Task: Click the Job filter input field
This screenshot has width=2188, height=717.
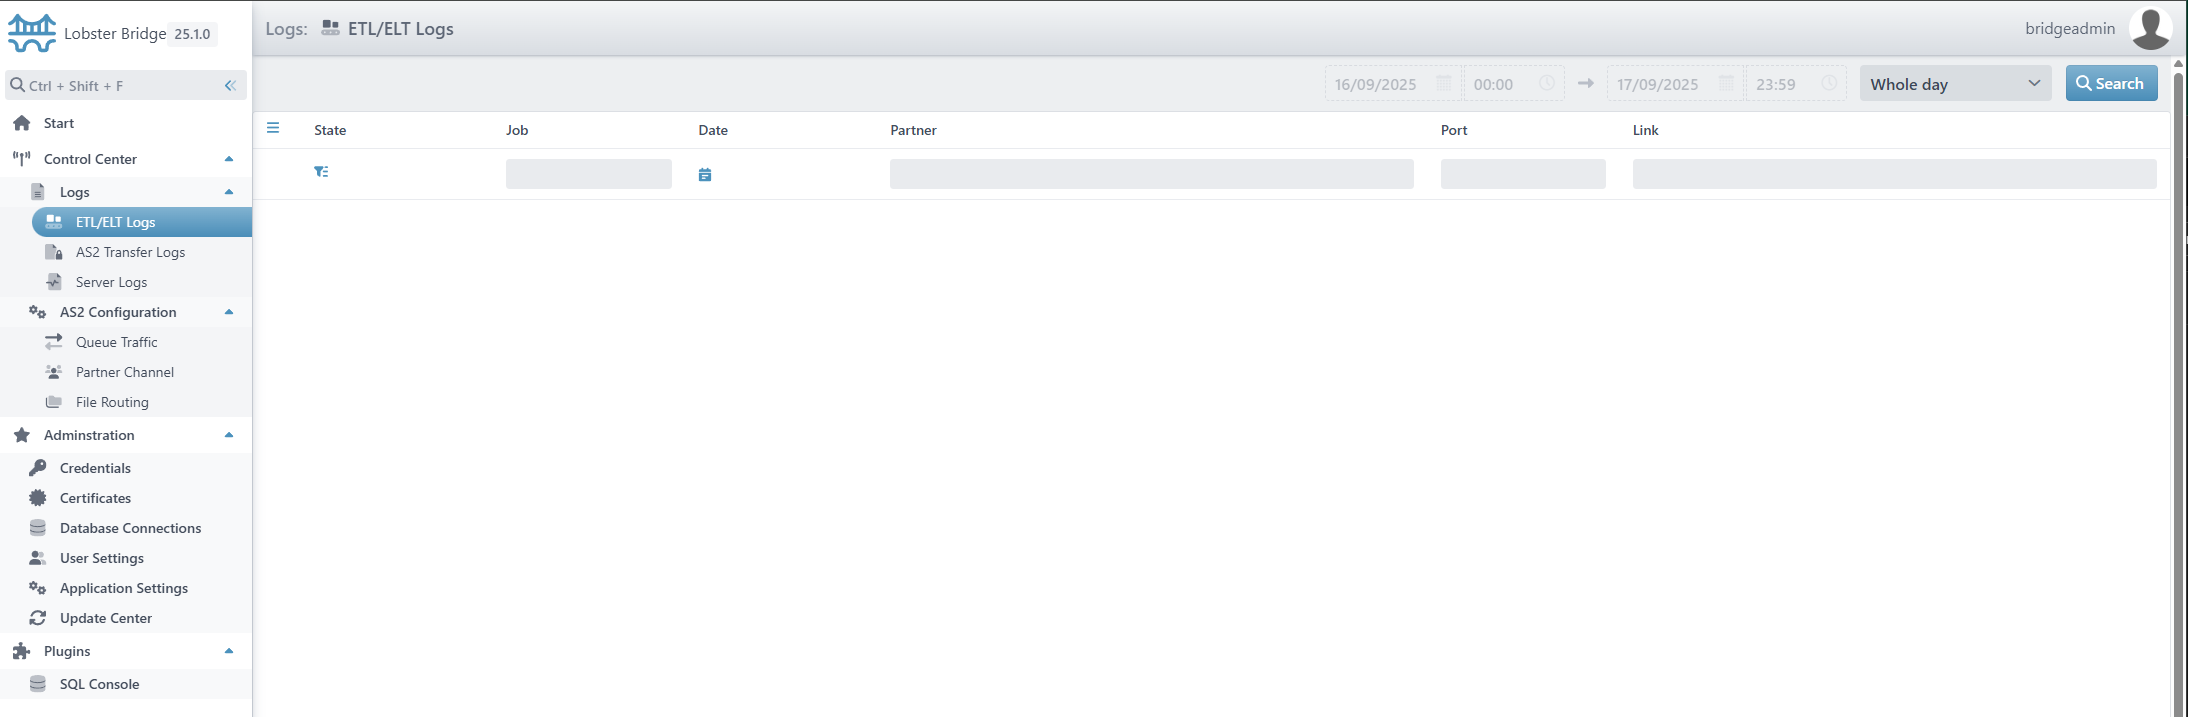Action: pyautogui.click(x=588, y=174)
